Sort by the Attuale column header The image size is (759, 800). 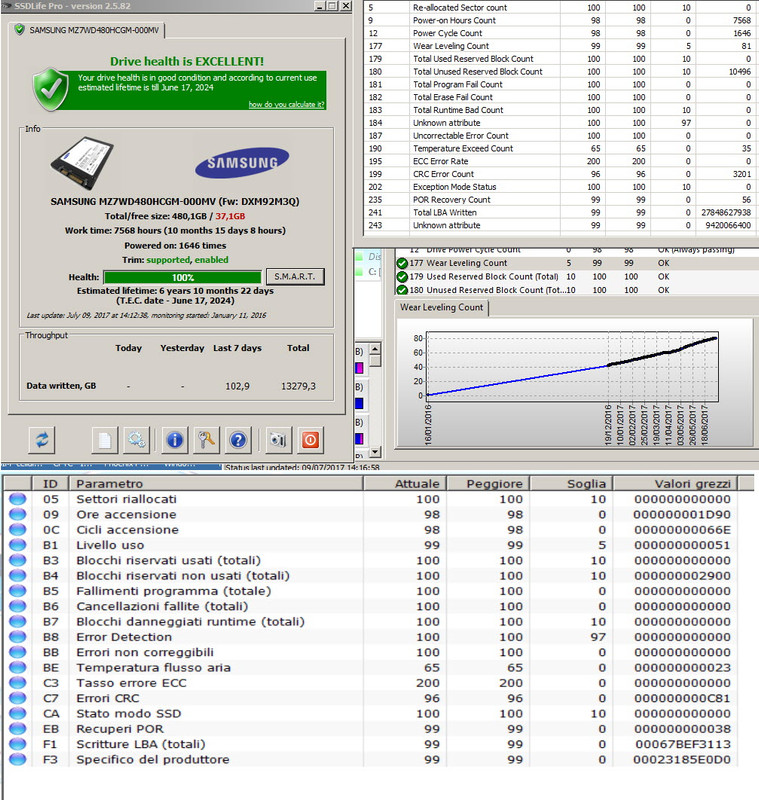coord(405,484)
